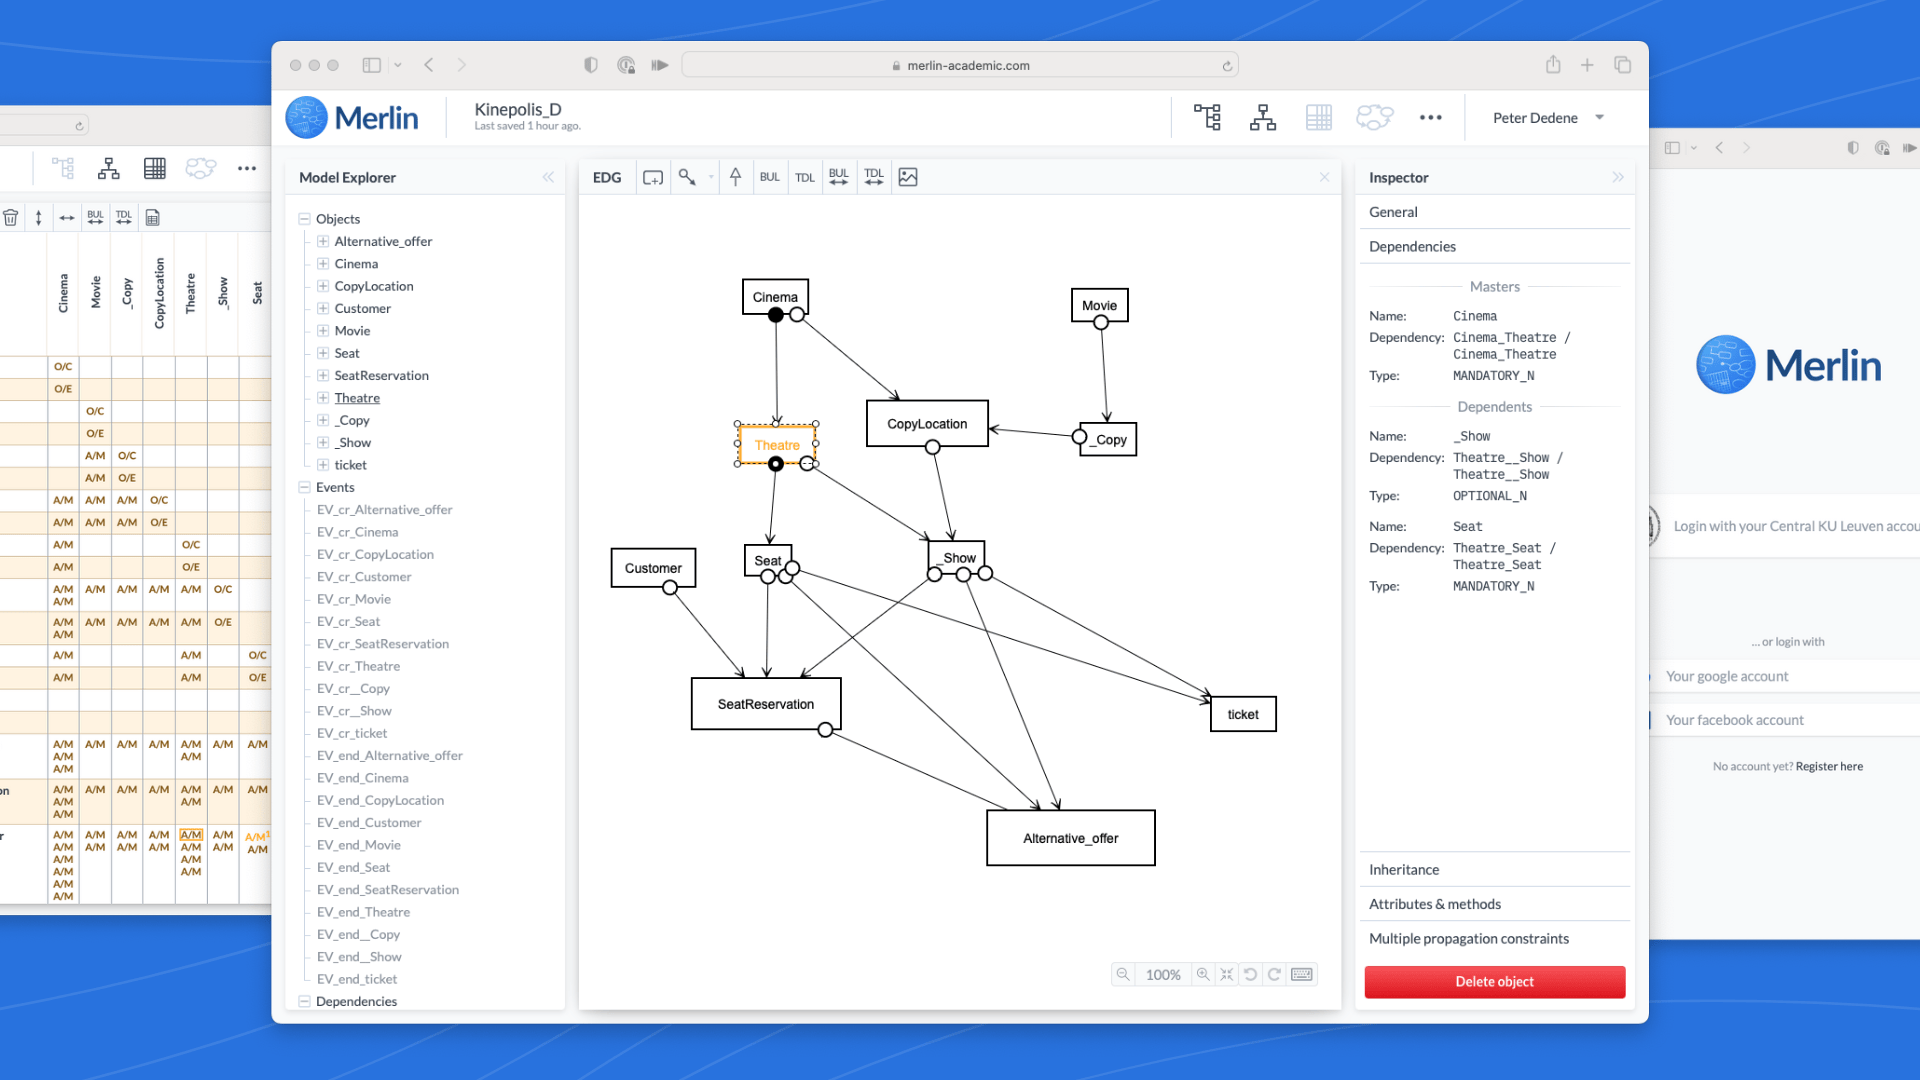Select the dependency arrow tool icon
Screen dimensions: 1920x1080
(x=687, y=177)
